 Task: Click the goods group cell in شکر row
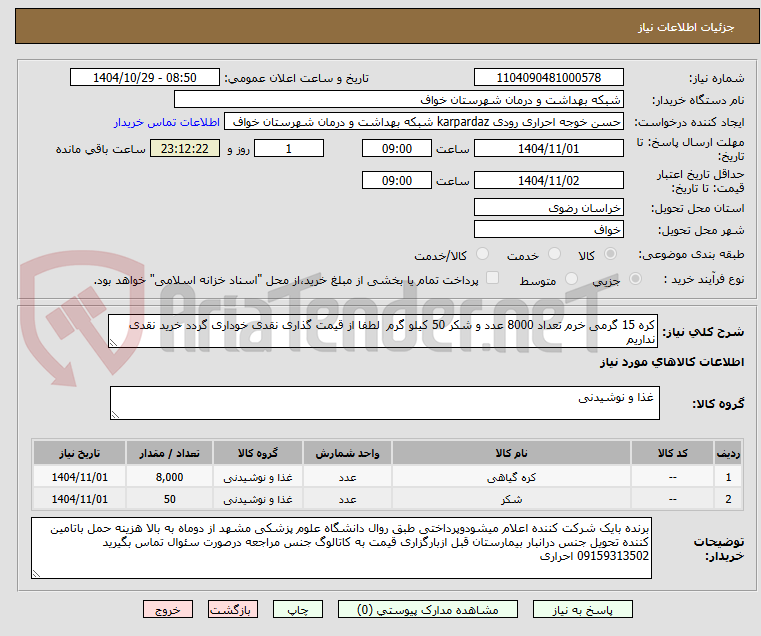tap(258, 499)
